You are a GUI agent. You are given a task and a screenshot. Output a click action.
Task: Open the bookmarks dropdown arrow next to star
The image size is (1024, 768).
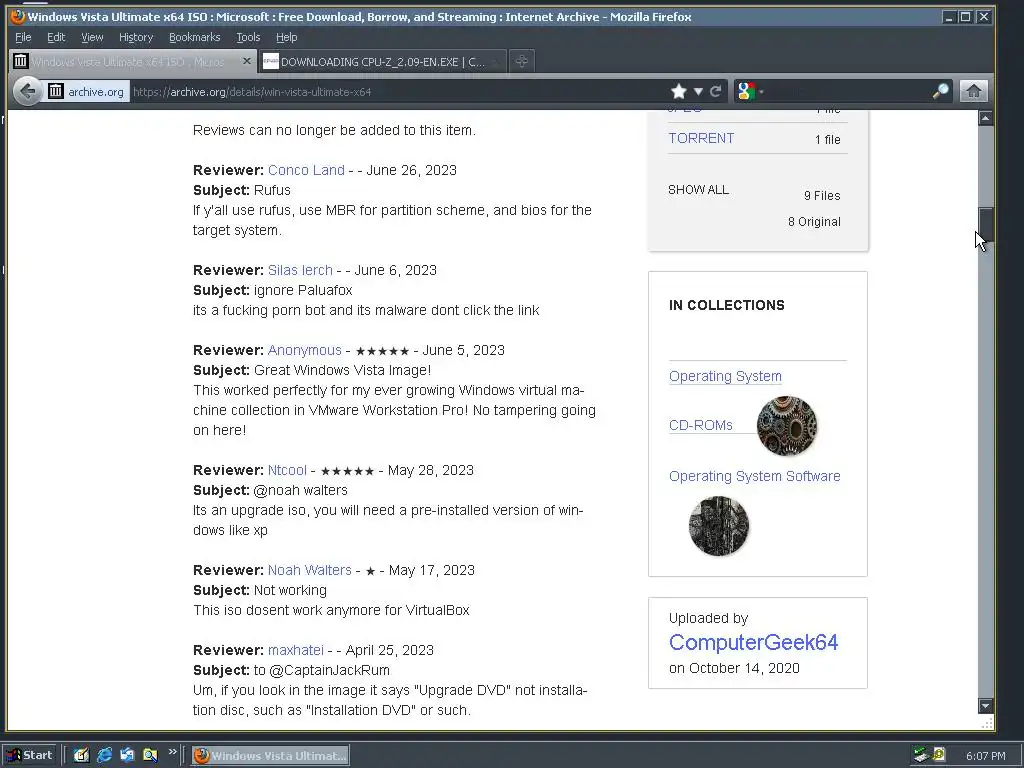pyautogui.click(x=698, y=91)
